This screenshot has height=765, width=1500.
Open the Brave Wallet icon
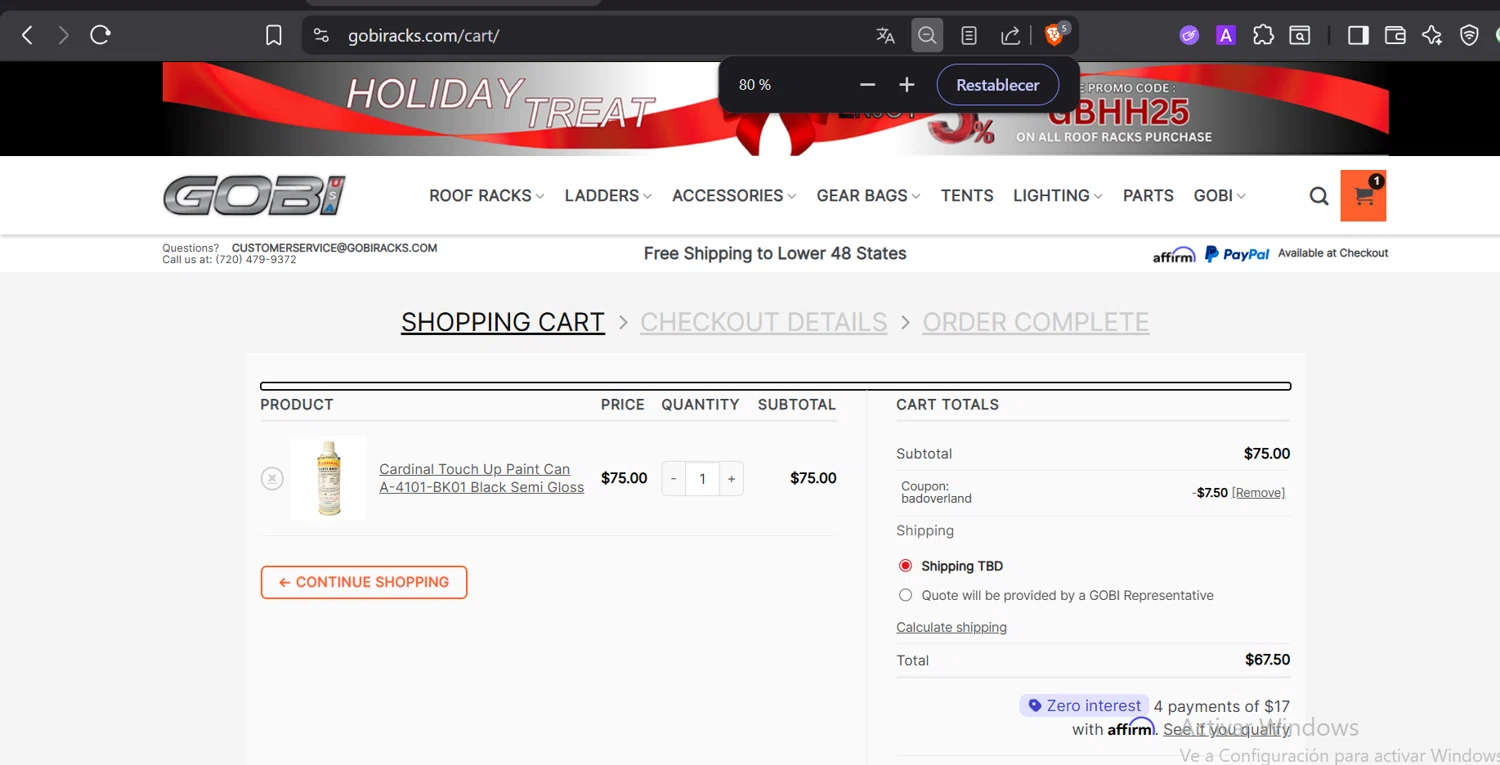pos(1395,36)
